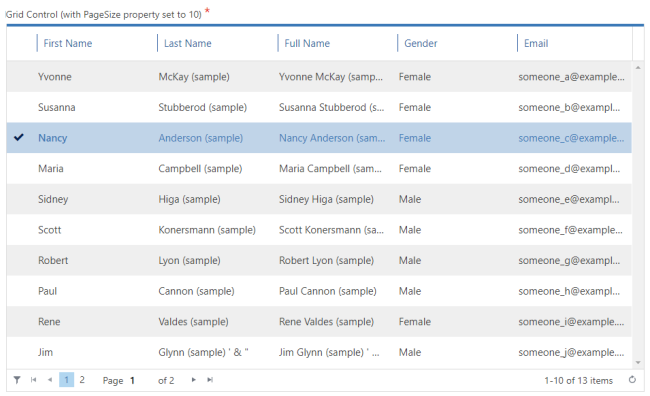Go to the first page arrow

[34, 380]
